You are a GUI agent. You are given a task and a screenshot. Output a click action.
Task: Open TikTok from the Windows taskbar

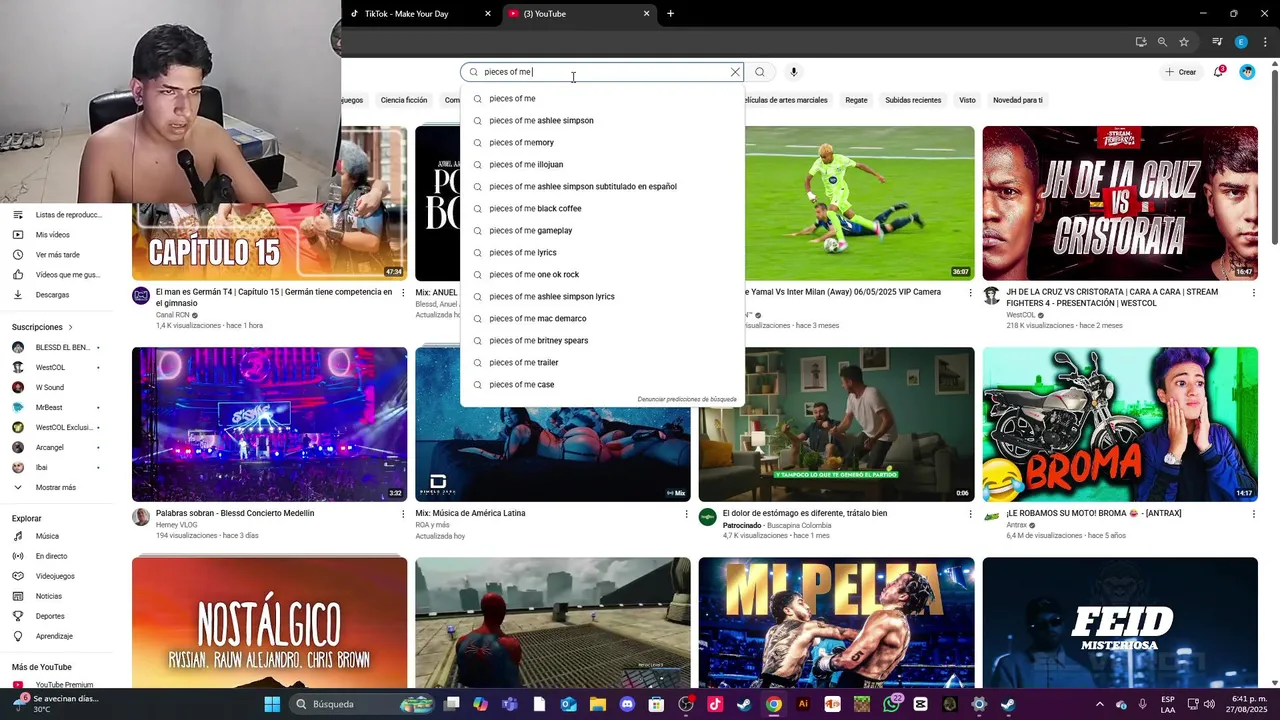715,704
